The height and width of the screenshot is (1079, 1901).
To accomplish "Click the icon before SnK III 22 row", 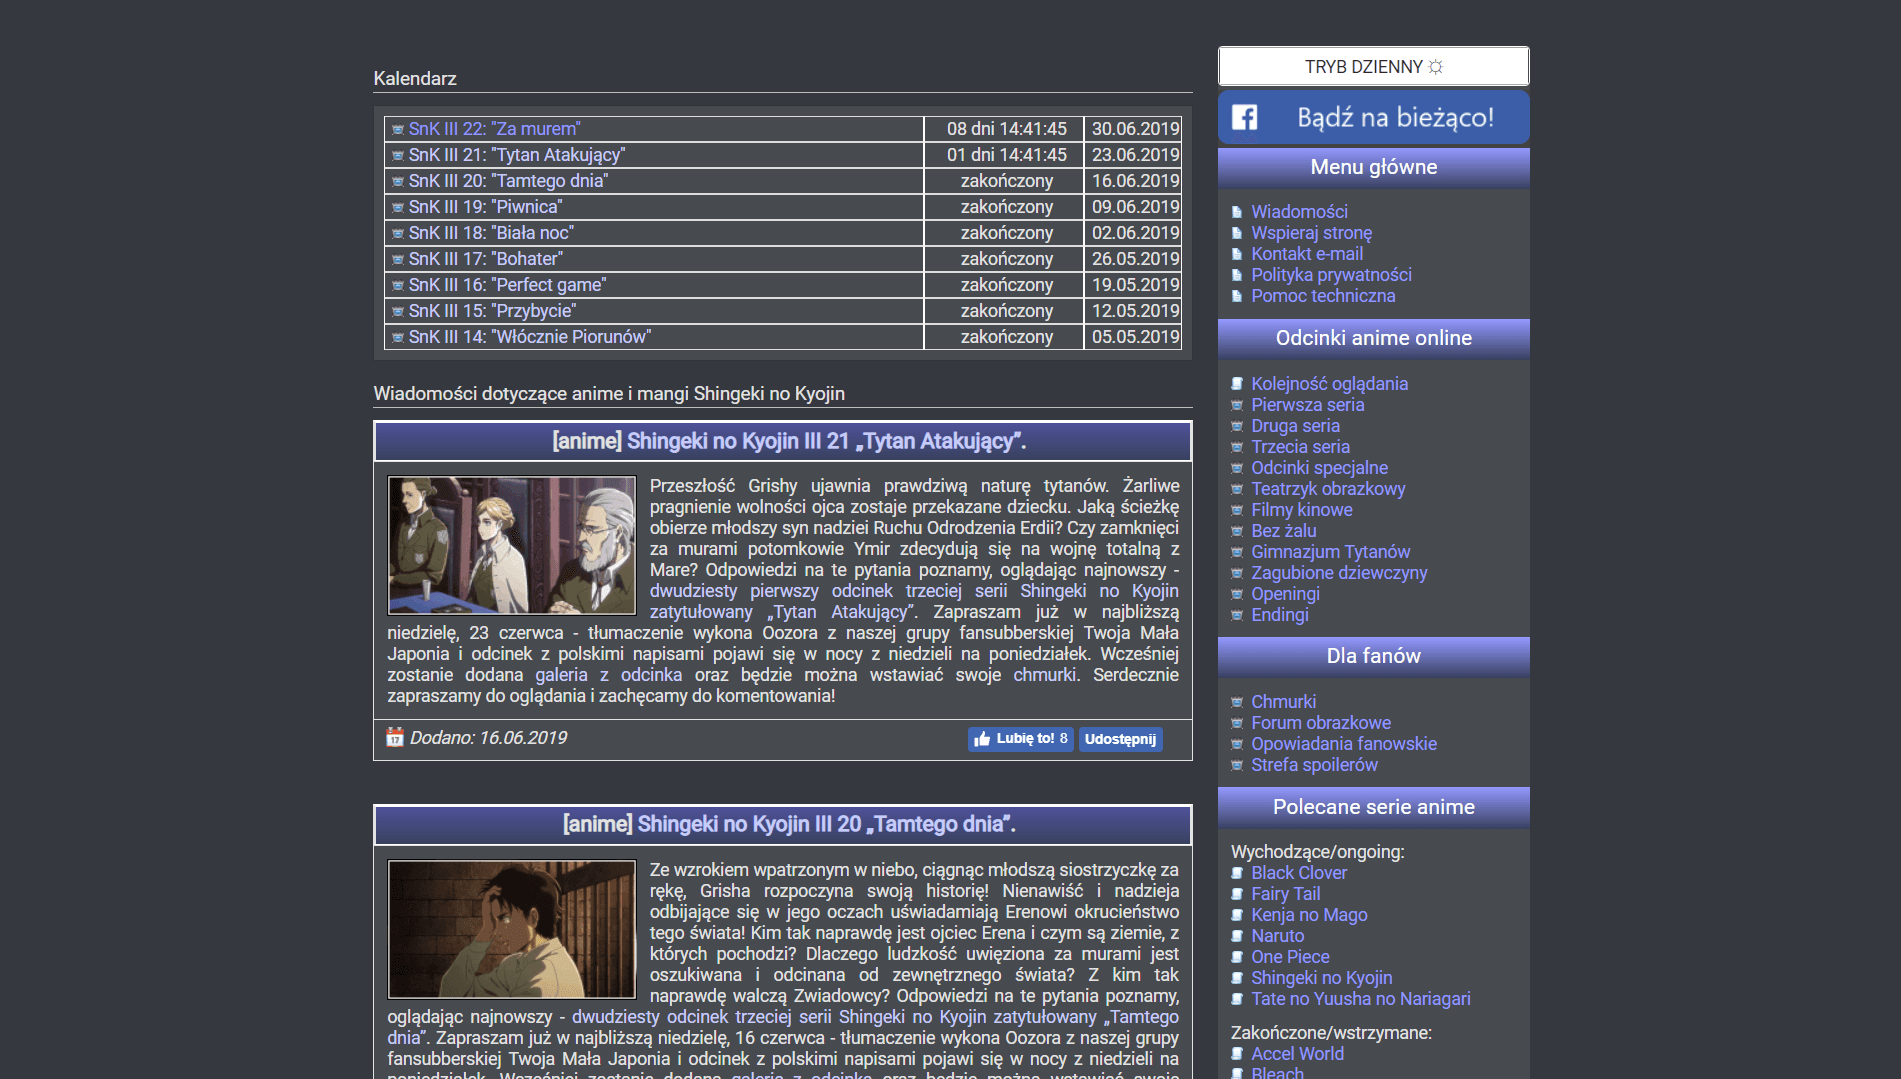I will (398, 129).
